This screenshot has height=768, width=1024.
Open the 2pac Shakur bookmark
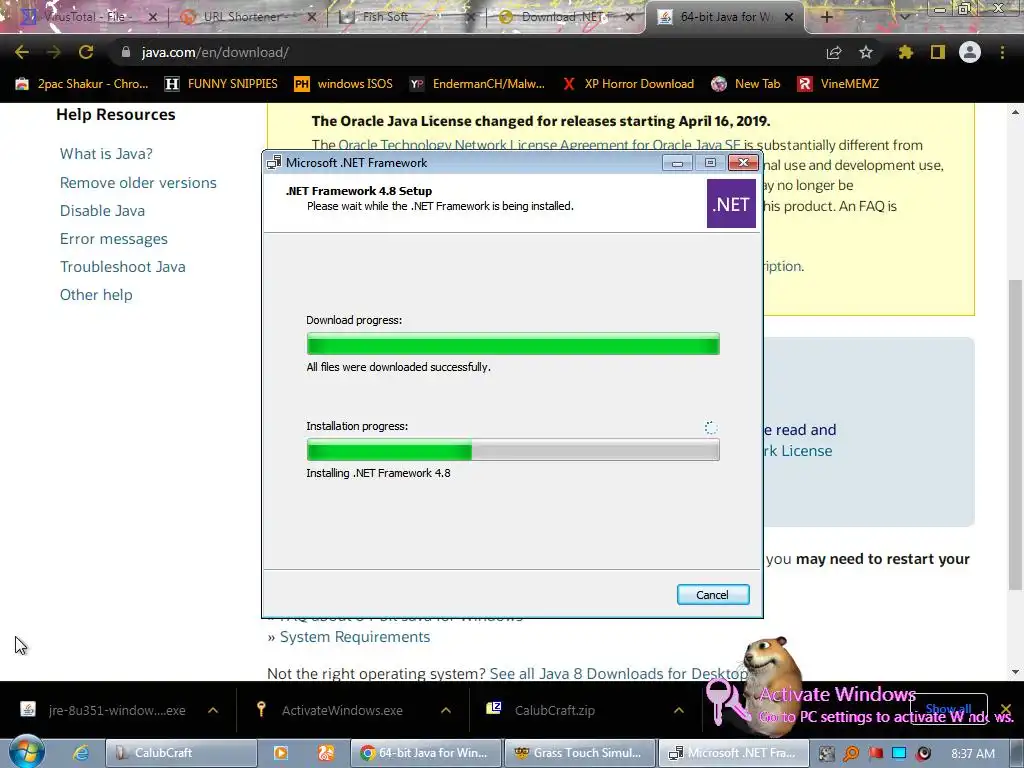82,84
